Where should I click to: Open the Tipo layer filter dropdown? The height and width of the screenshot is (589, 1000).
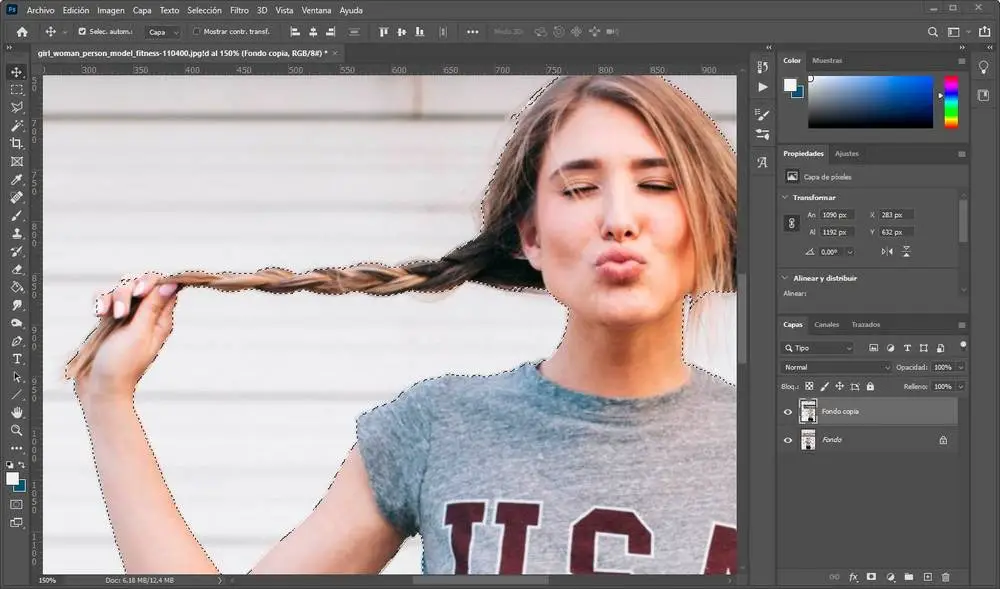pos(820,348)
